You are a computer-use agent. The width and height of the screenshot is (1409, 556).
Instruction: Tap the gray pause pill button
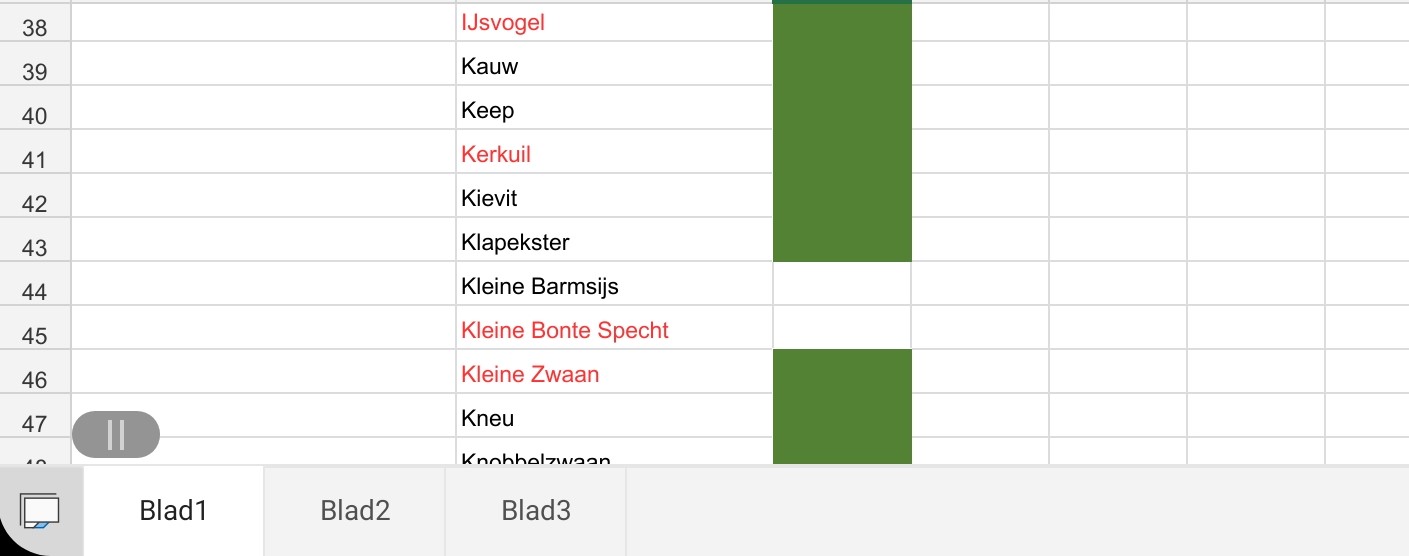tap(116, 434)
